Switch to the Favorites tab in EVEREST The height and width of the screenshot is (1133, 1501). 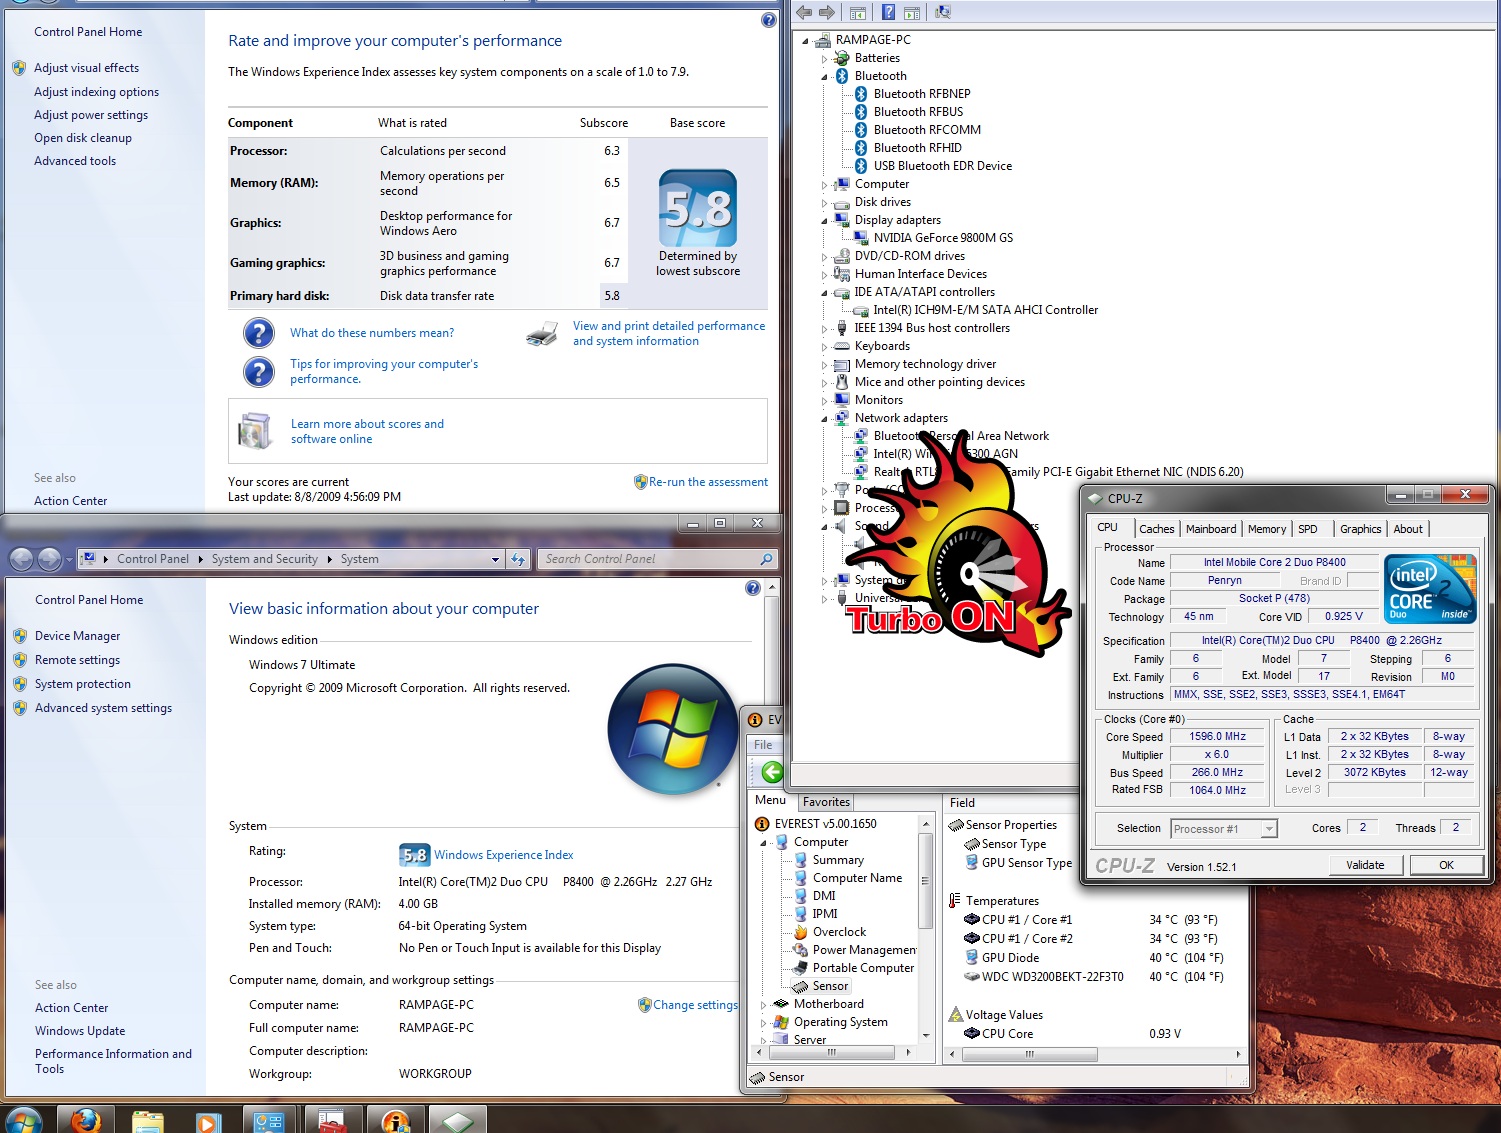(826, 802)
